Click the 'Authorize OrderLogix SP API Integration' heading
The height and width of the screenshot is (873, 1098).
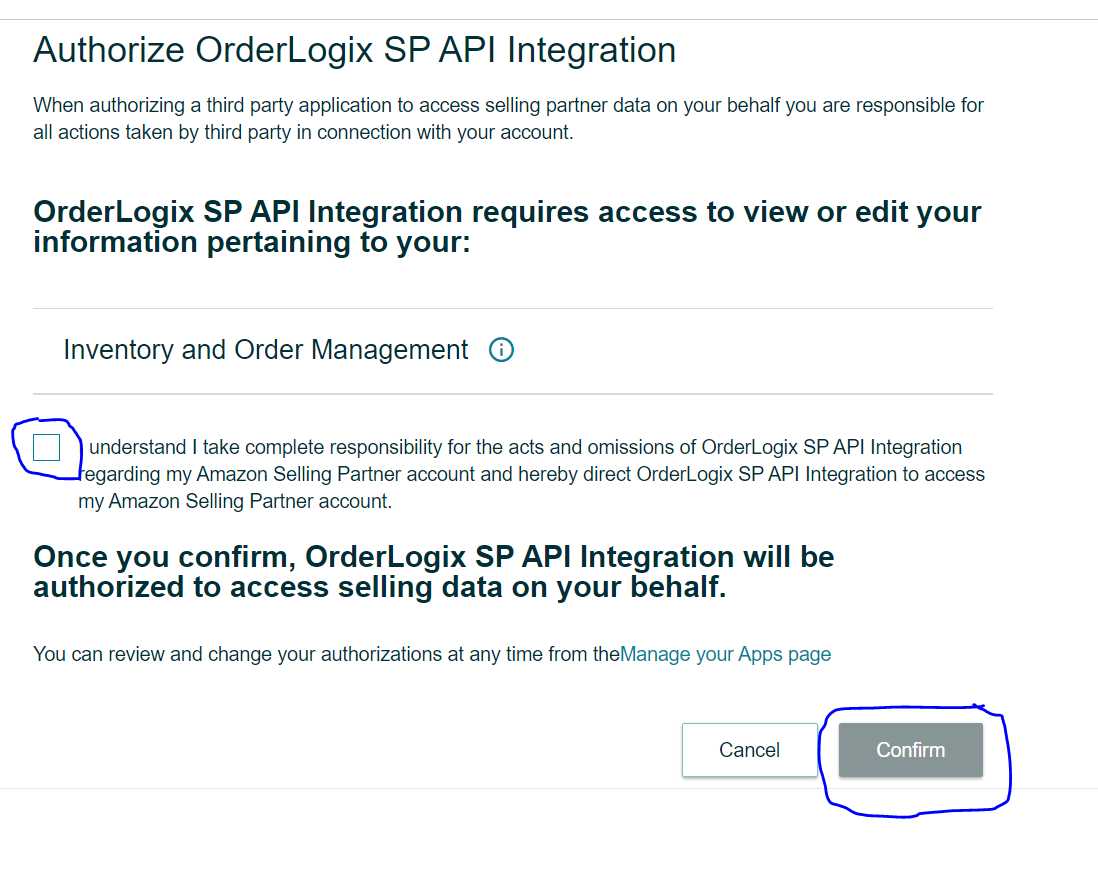[x=354, y=50]
